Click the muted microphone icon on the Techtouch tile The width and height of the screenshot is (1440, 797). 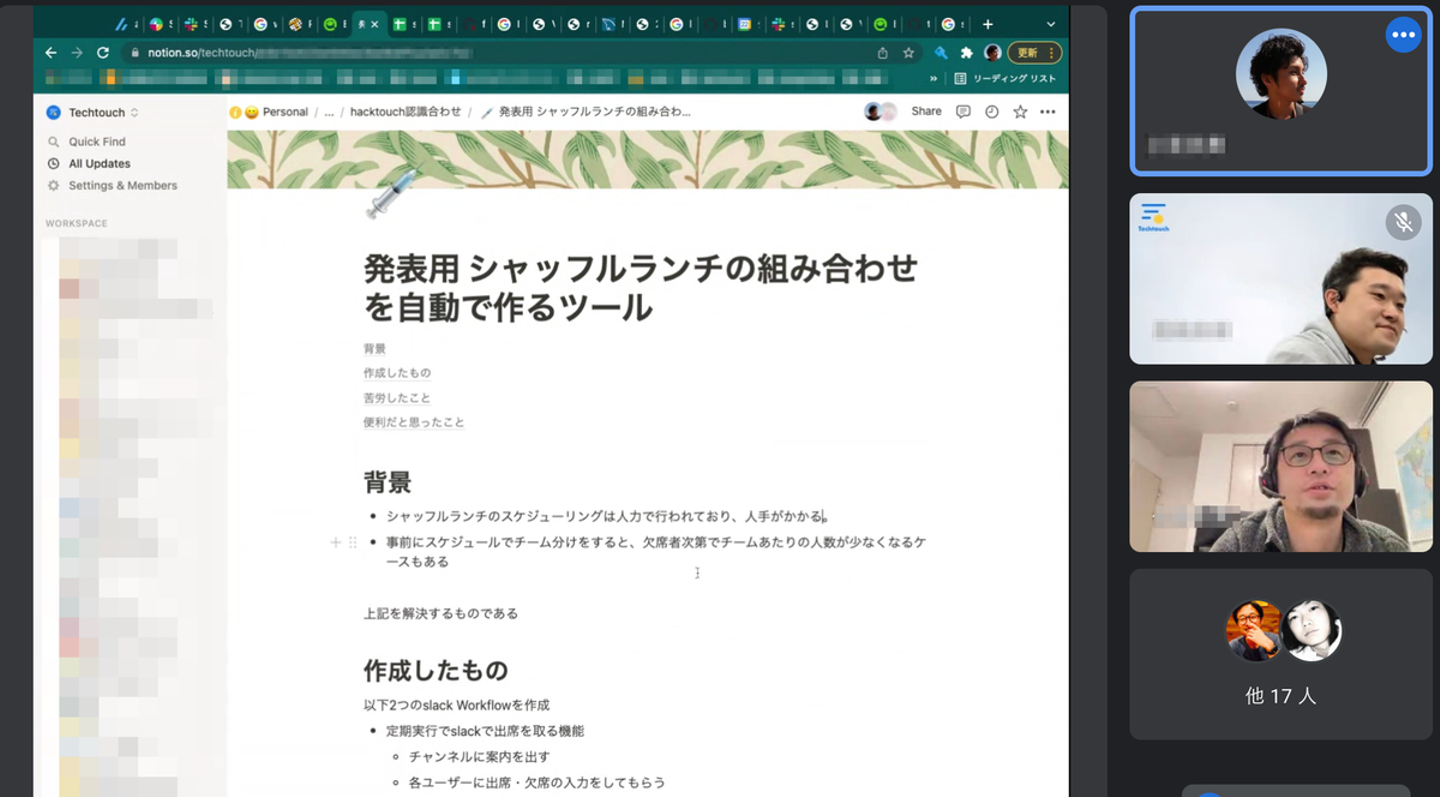[x=1403, y=222]
